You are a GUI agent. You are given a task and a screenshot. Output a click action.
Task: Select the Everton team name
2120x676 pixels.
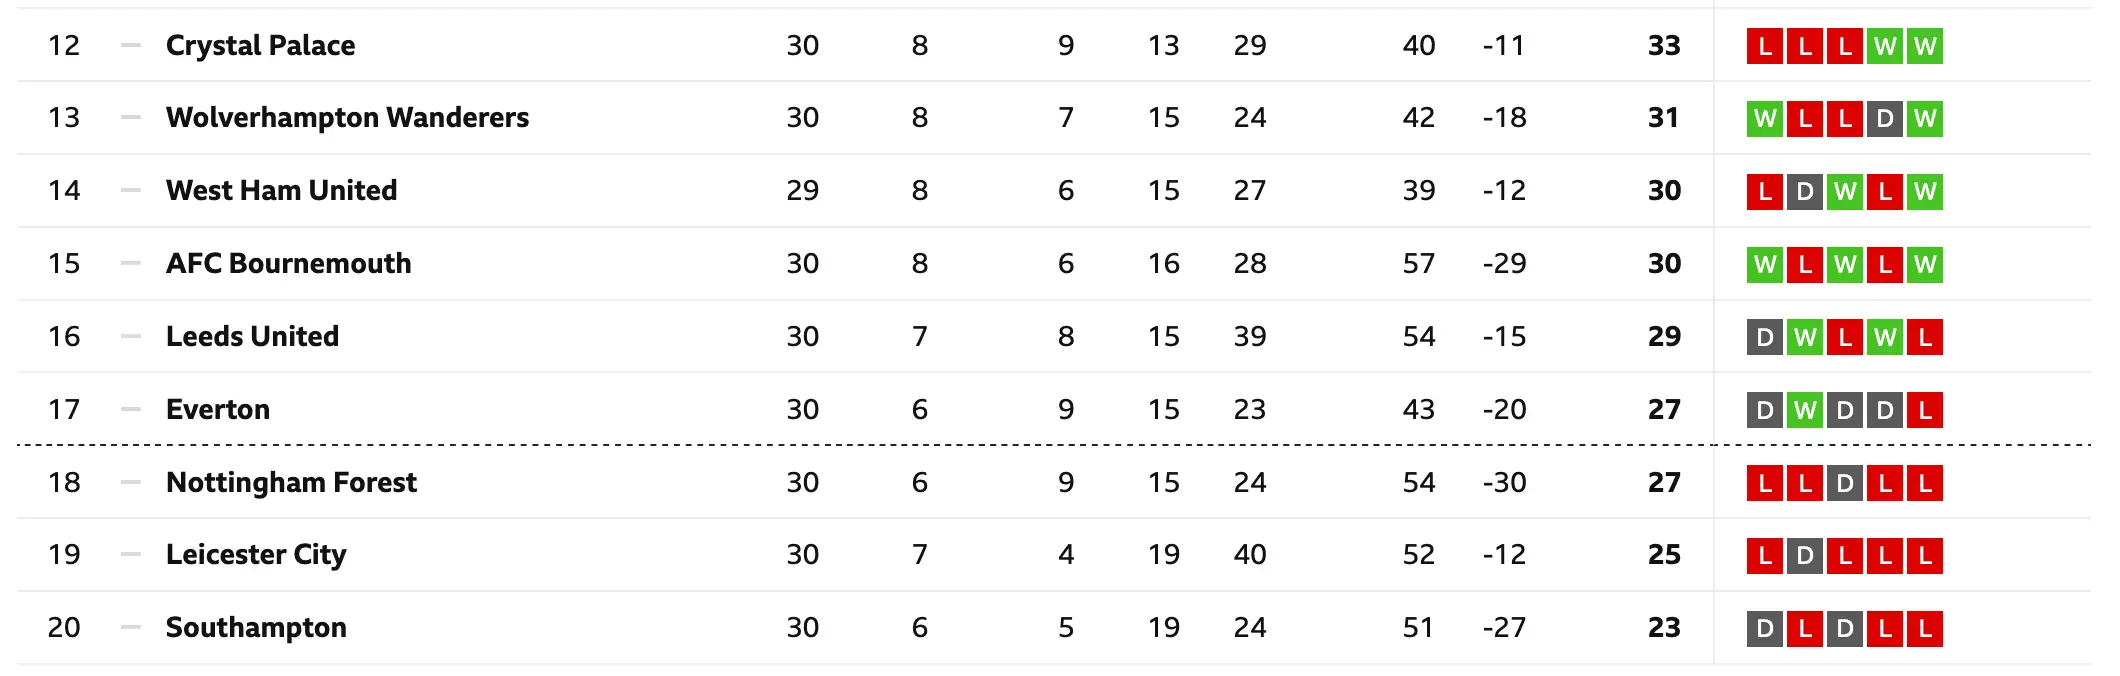tap(218, 410)
